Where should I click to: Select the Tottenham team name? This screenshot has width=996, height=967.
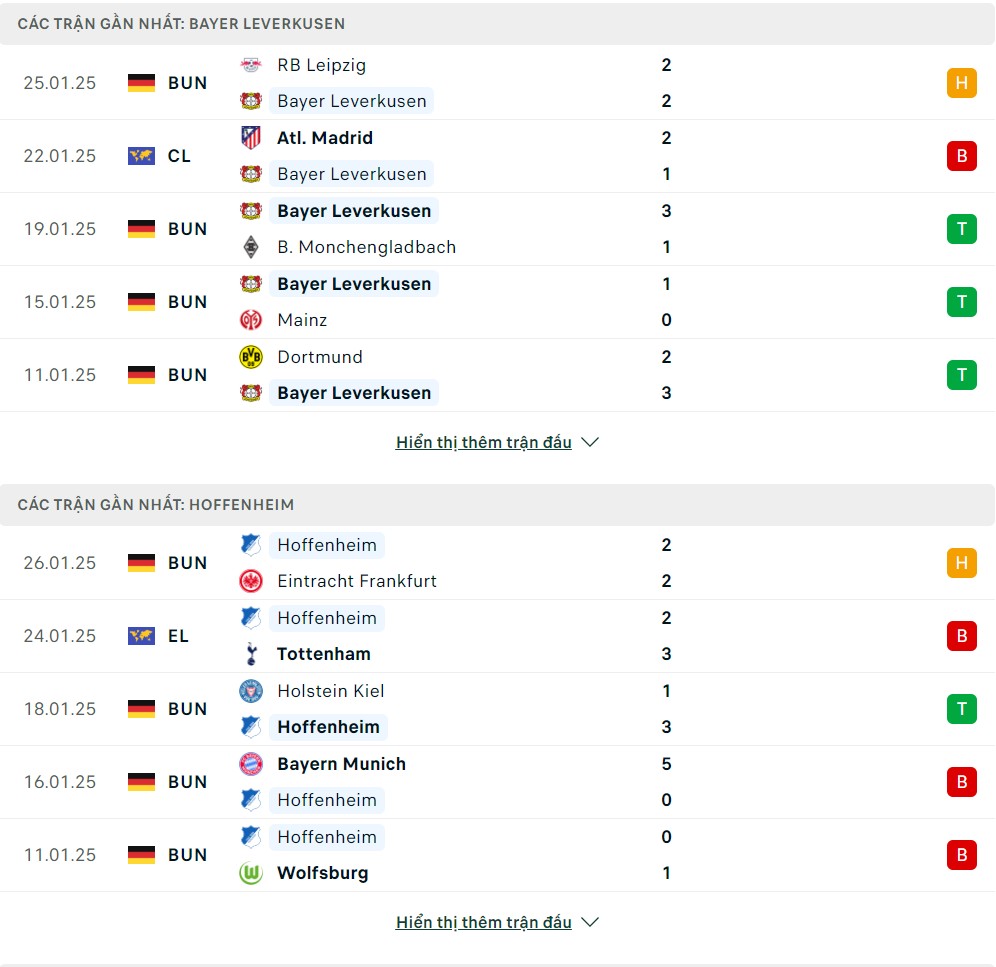coord(324,654)
